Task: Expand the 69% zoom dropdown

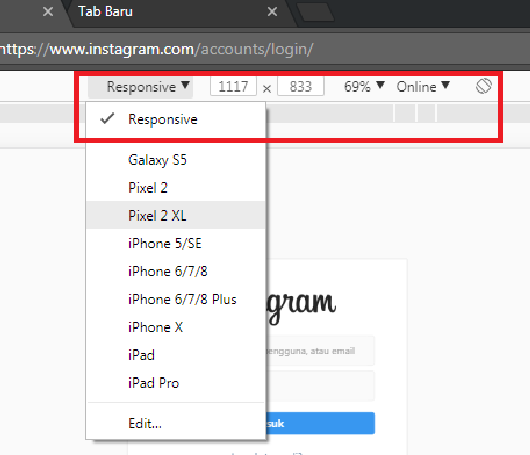Action: 364,87
